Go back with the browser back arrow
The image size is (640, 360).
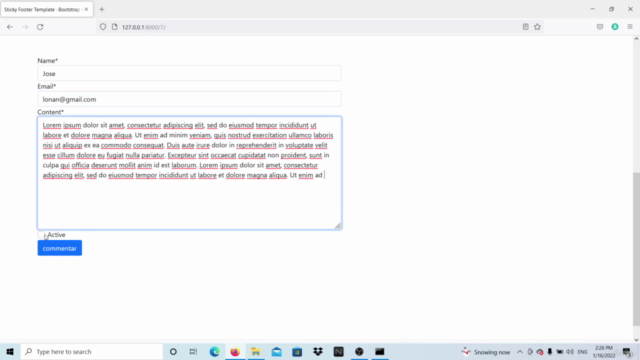click(x=10, y=27)
